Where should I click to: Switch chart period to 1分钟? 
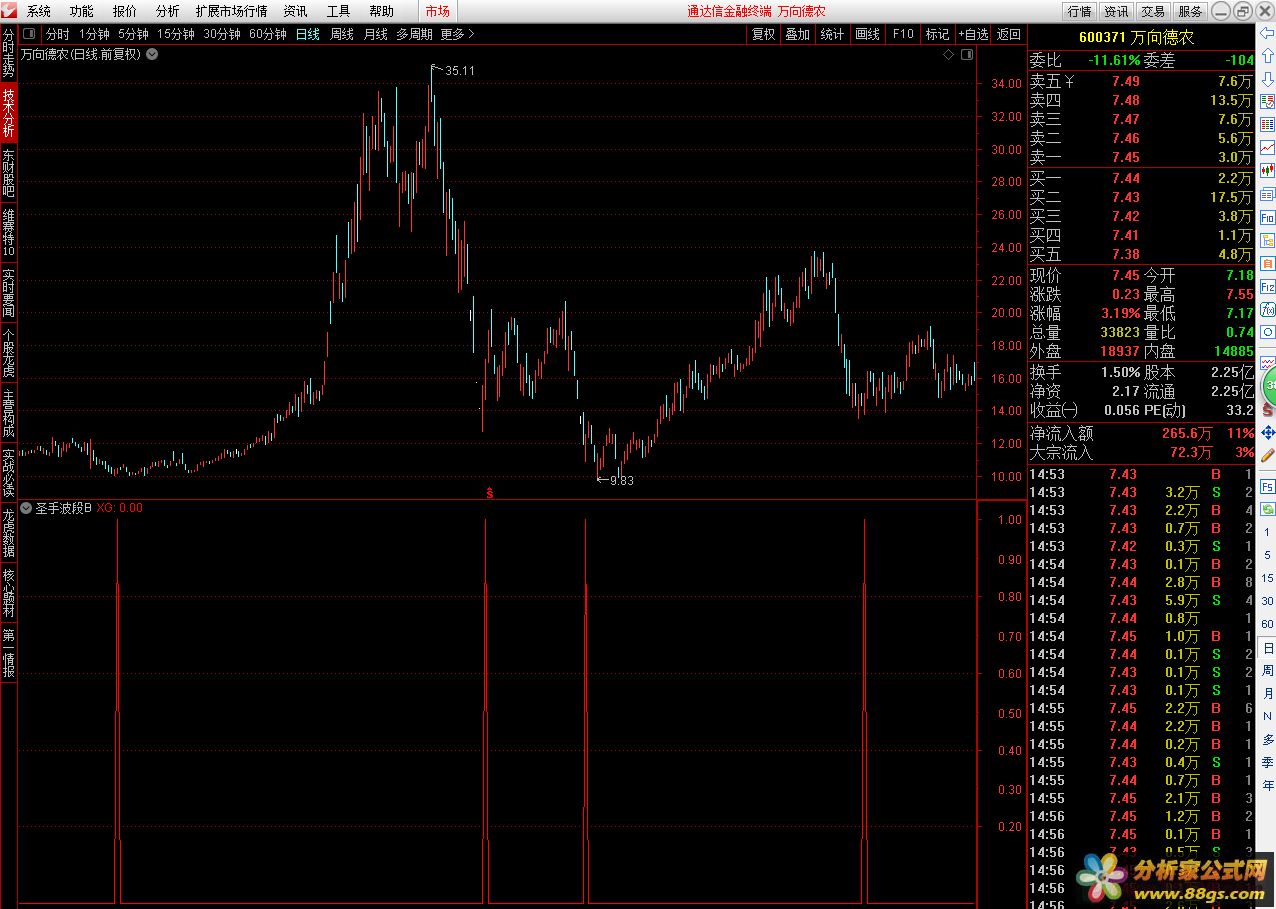(x=94, y=34)
